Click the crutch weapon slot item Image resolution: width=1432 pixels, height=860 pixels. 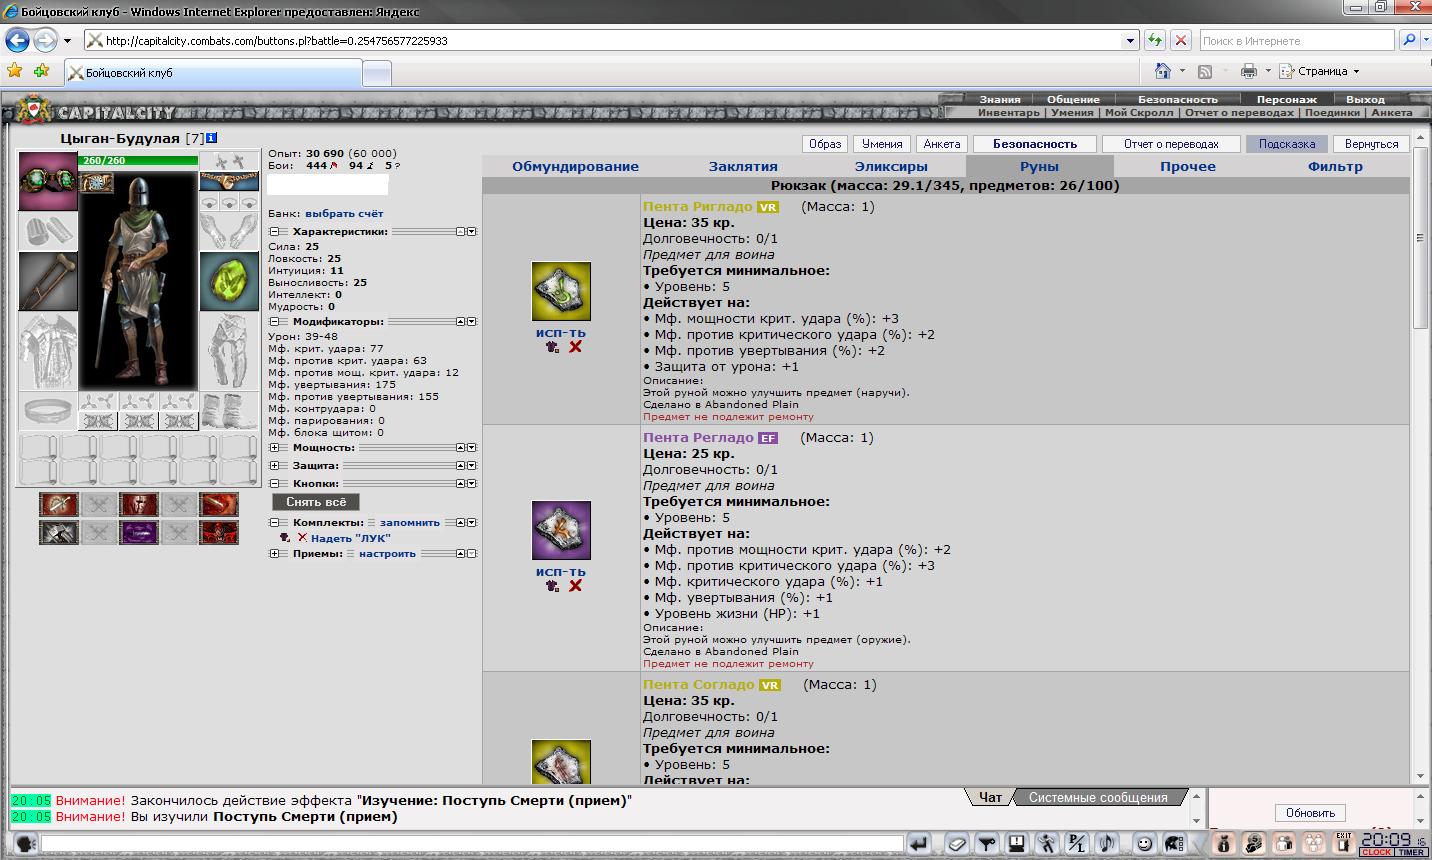(48, 280)
